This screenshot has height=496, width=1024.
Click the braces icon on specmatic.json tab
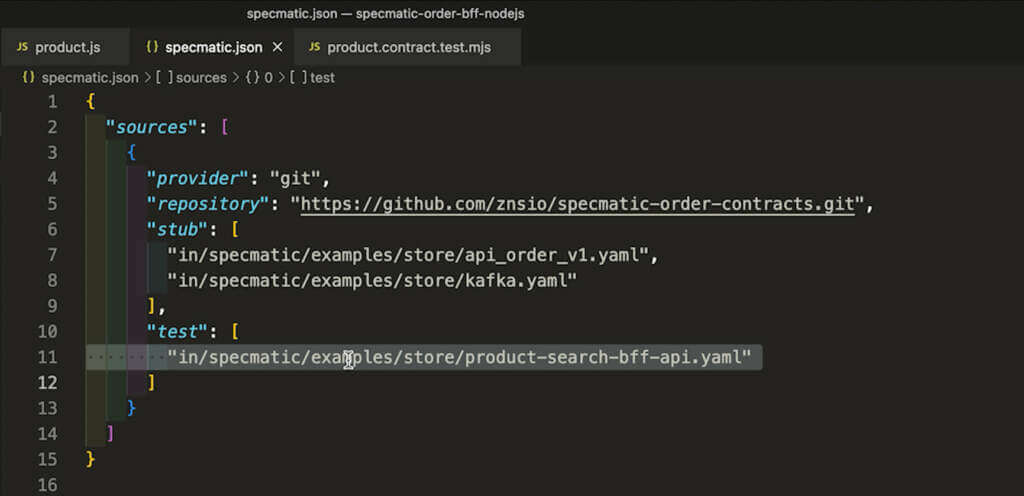pyautogui.click(x=152, y=47)
